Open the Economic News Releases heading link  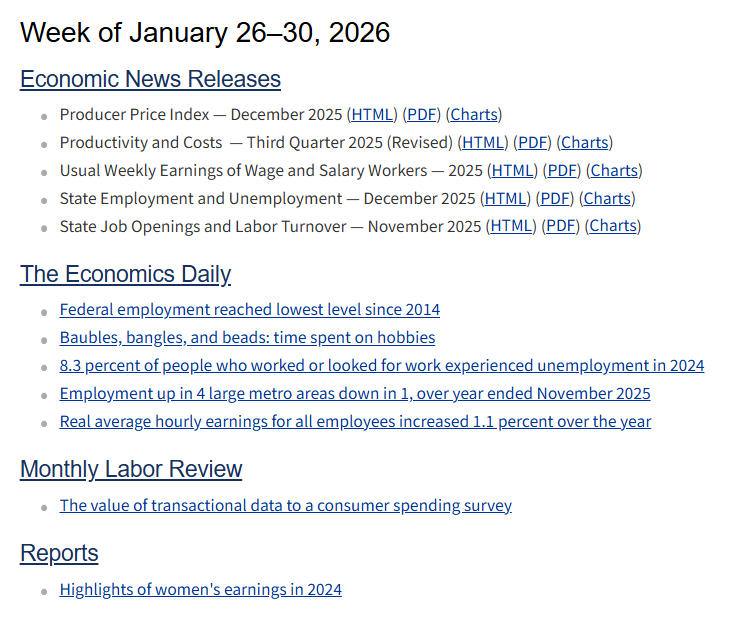coord(150,79)
